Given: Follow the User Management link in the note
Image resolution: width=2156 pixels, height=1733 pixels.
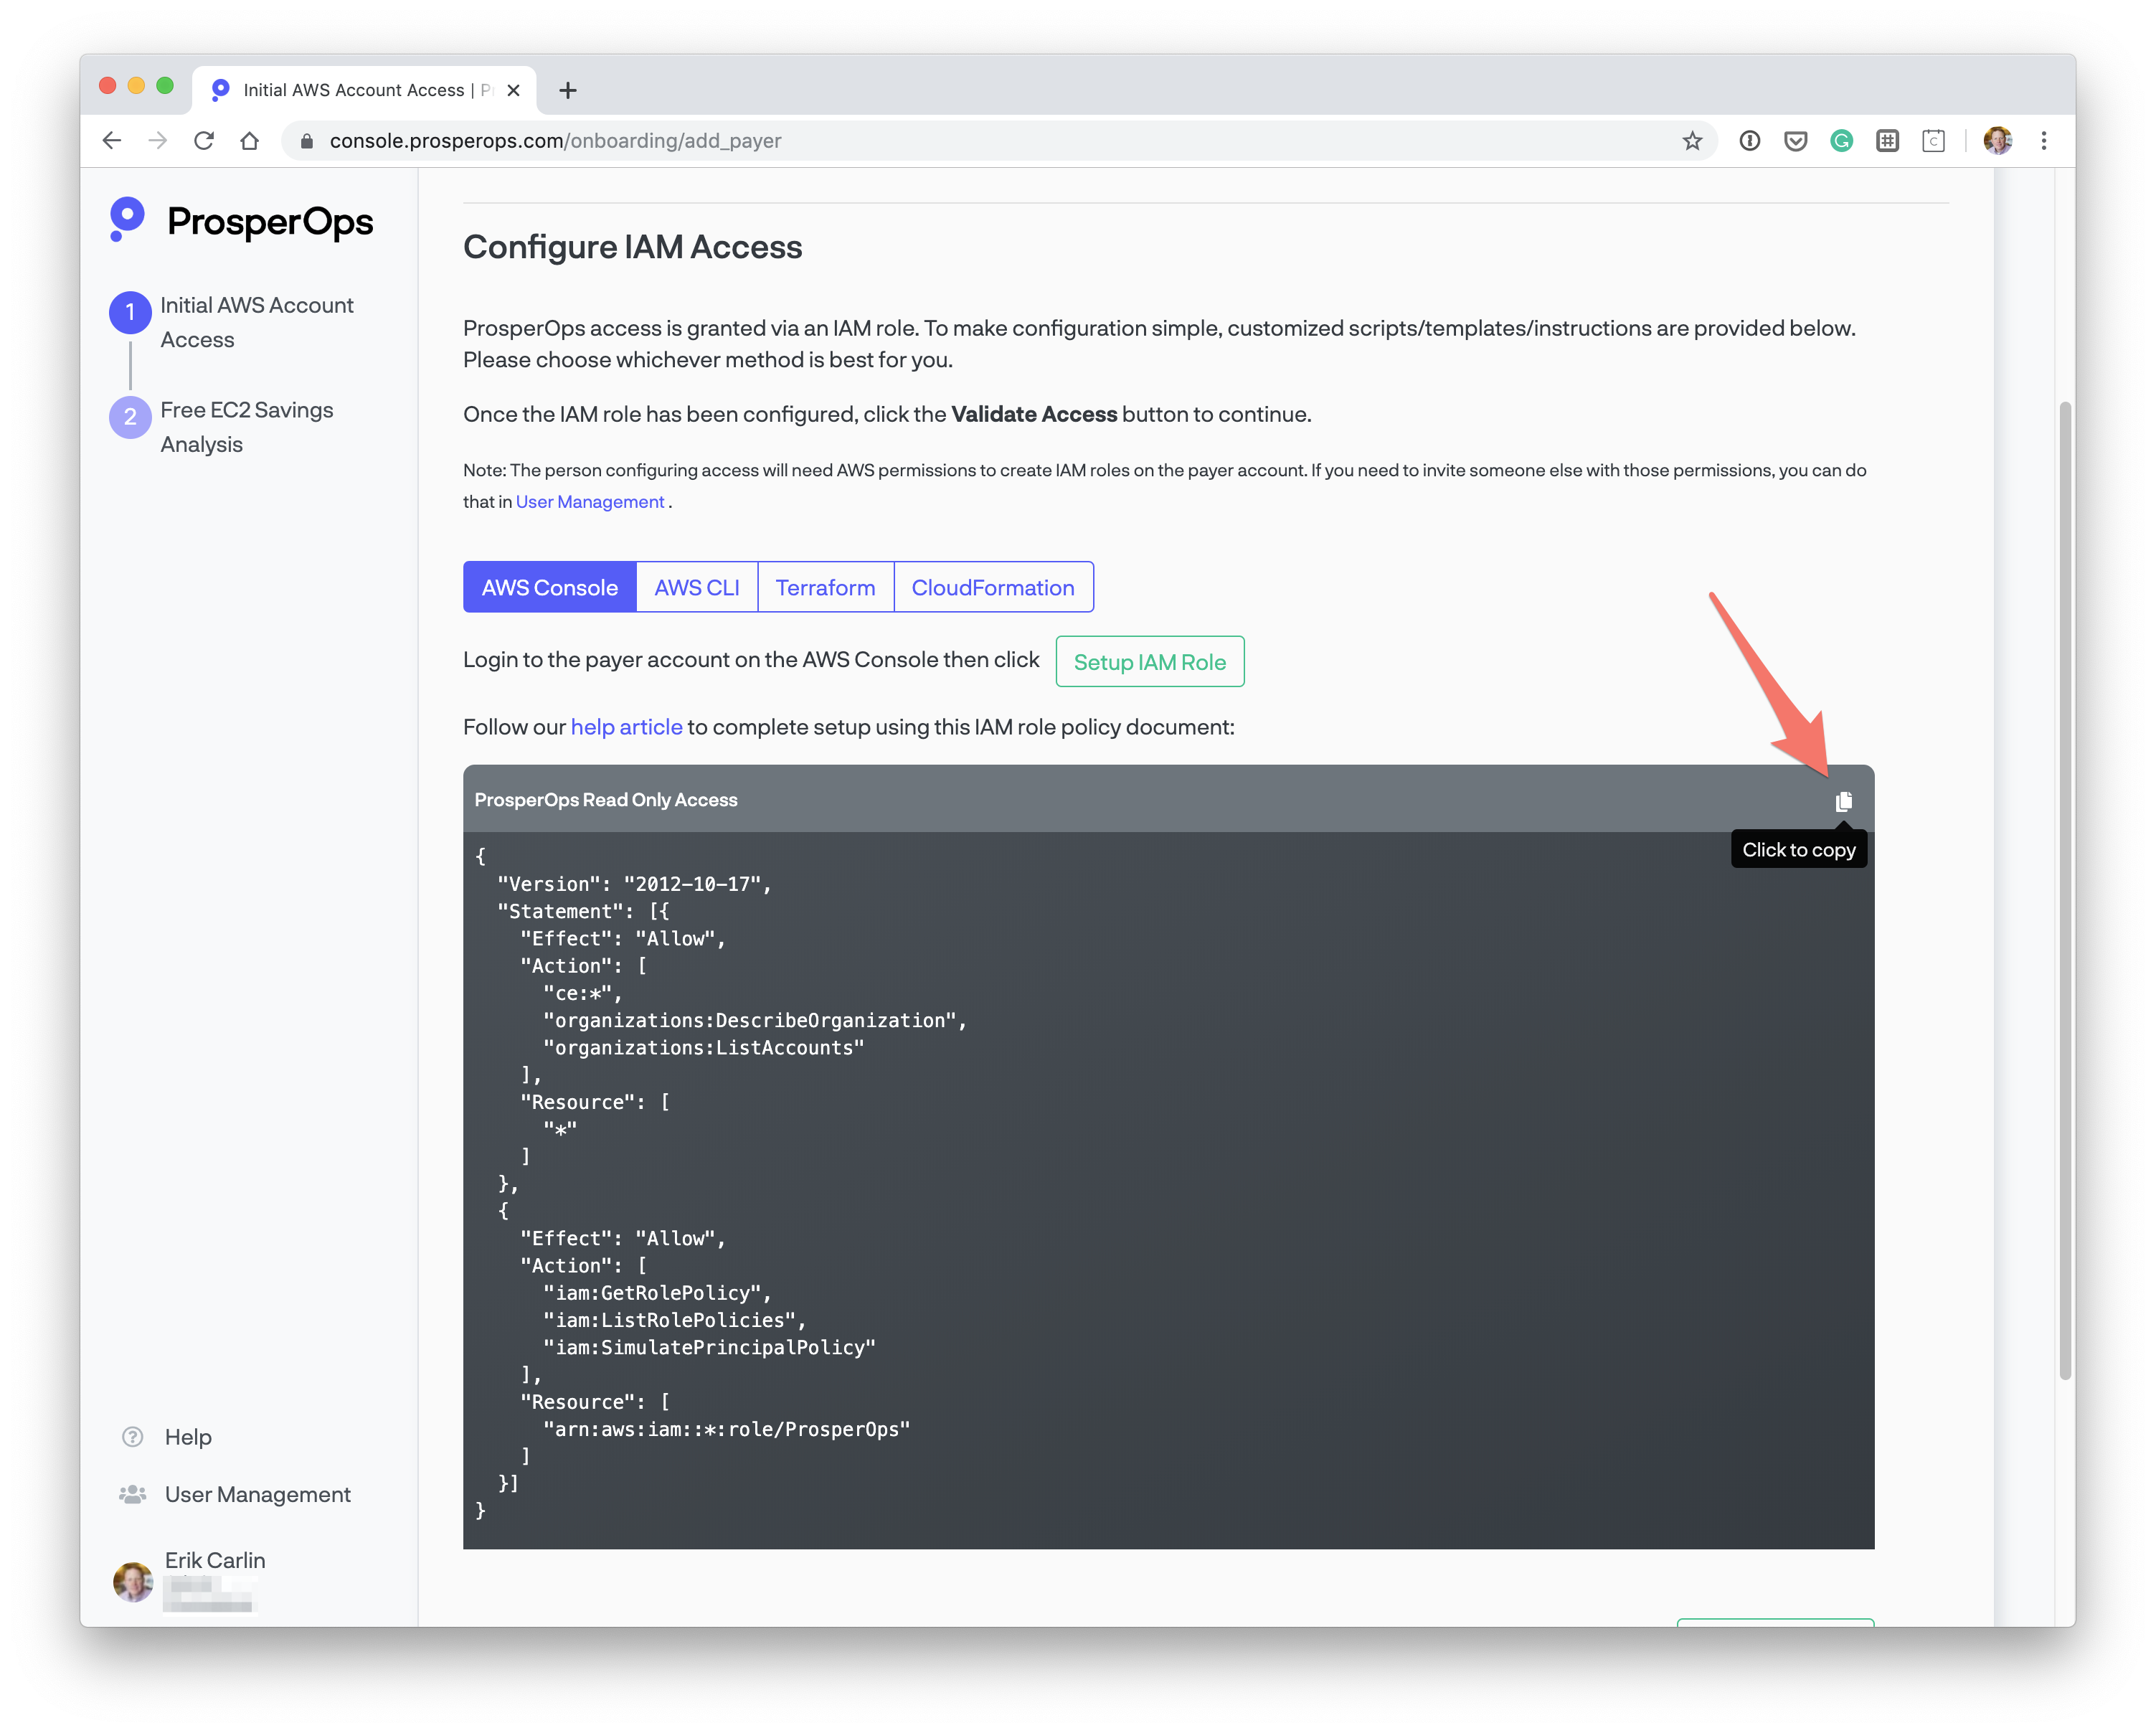Looking at the screenshot, I should click(590, 502).
